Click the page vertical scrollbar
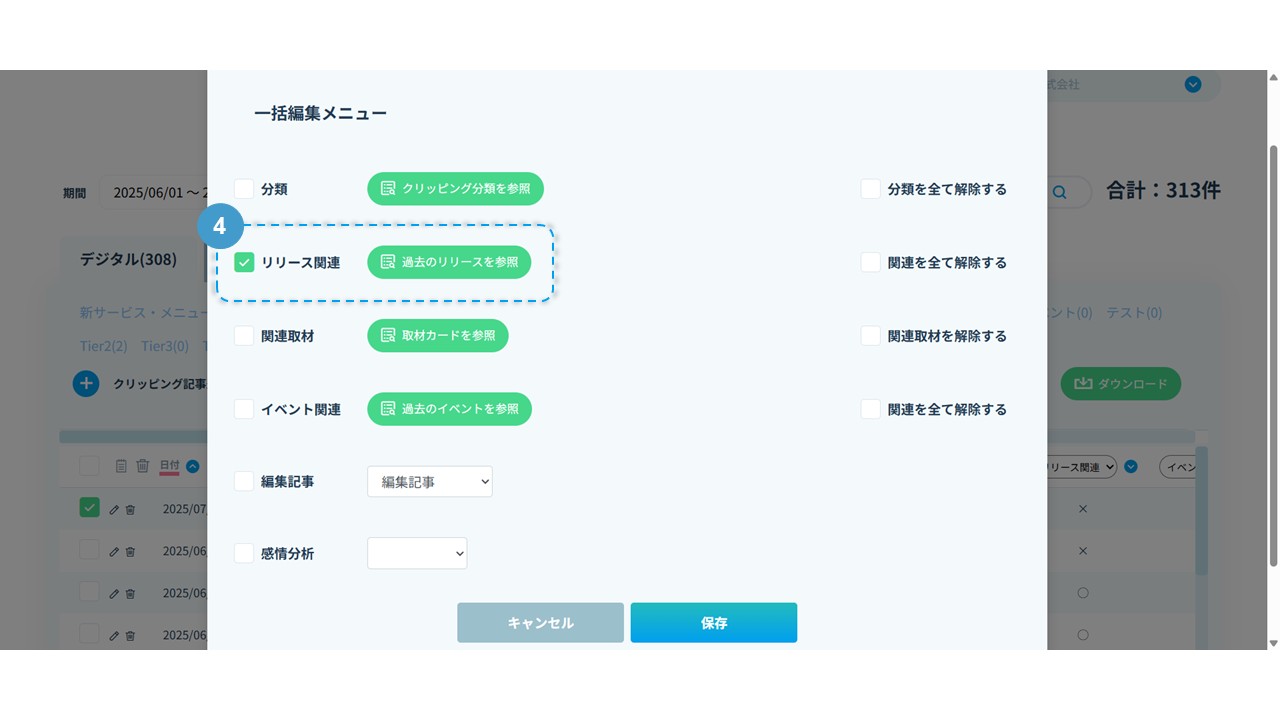The image size is (1280, 720). pos(1273,350)
